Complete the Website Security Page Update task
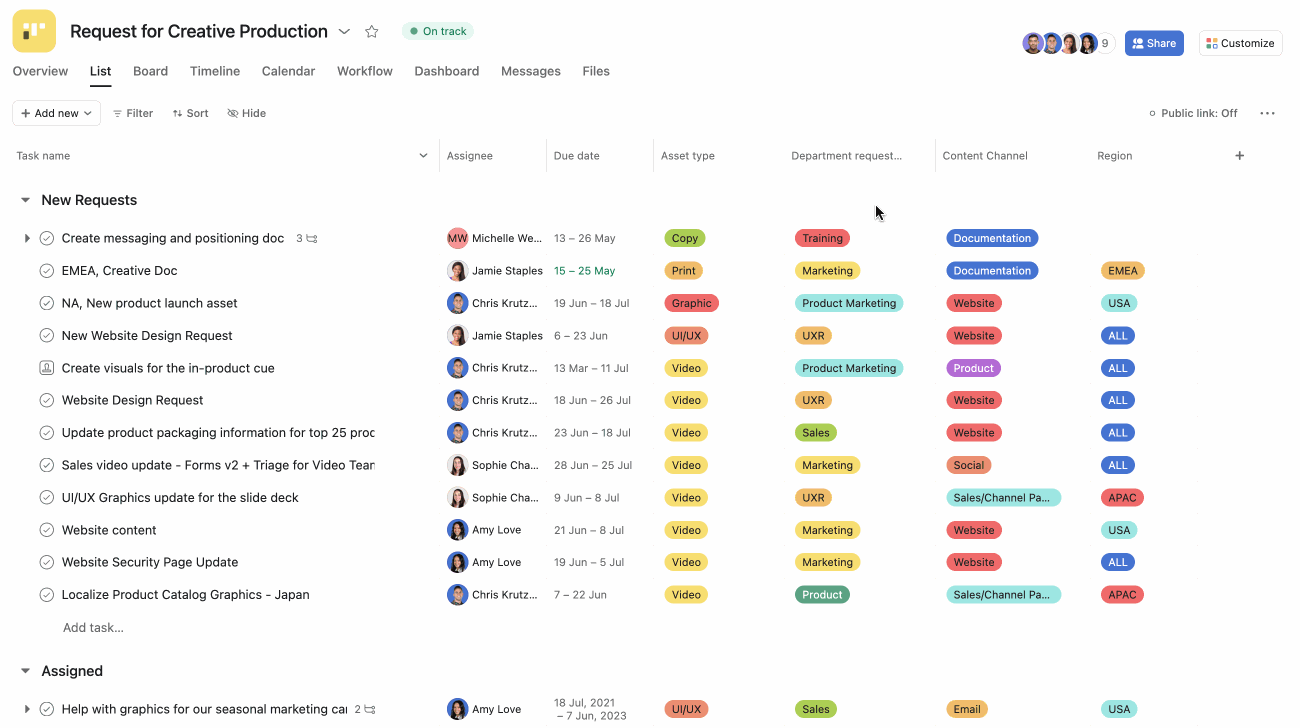 [x=46, y=562]
